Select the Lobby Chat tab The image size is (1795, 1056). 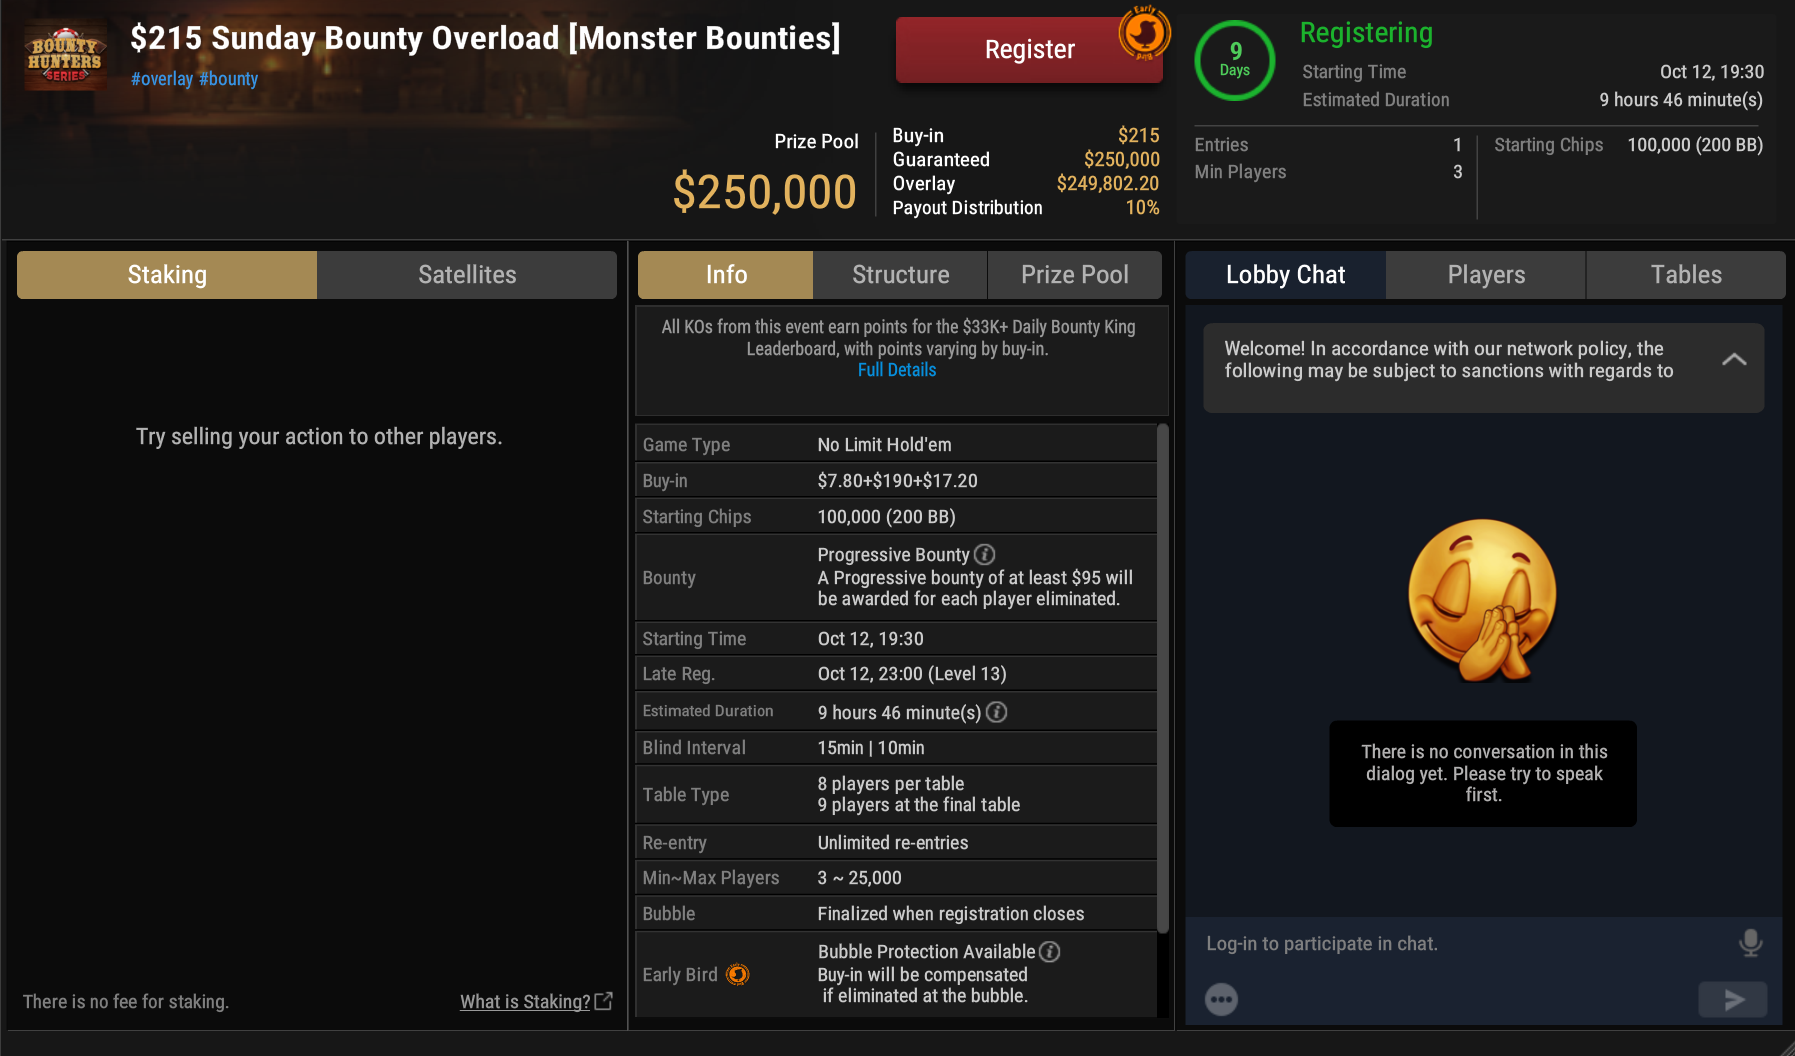click(x=1286, y=275)
